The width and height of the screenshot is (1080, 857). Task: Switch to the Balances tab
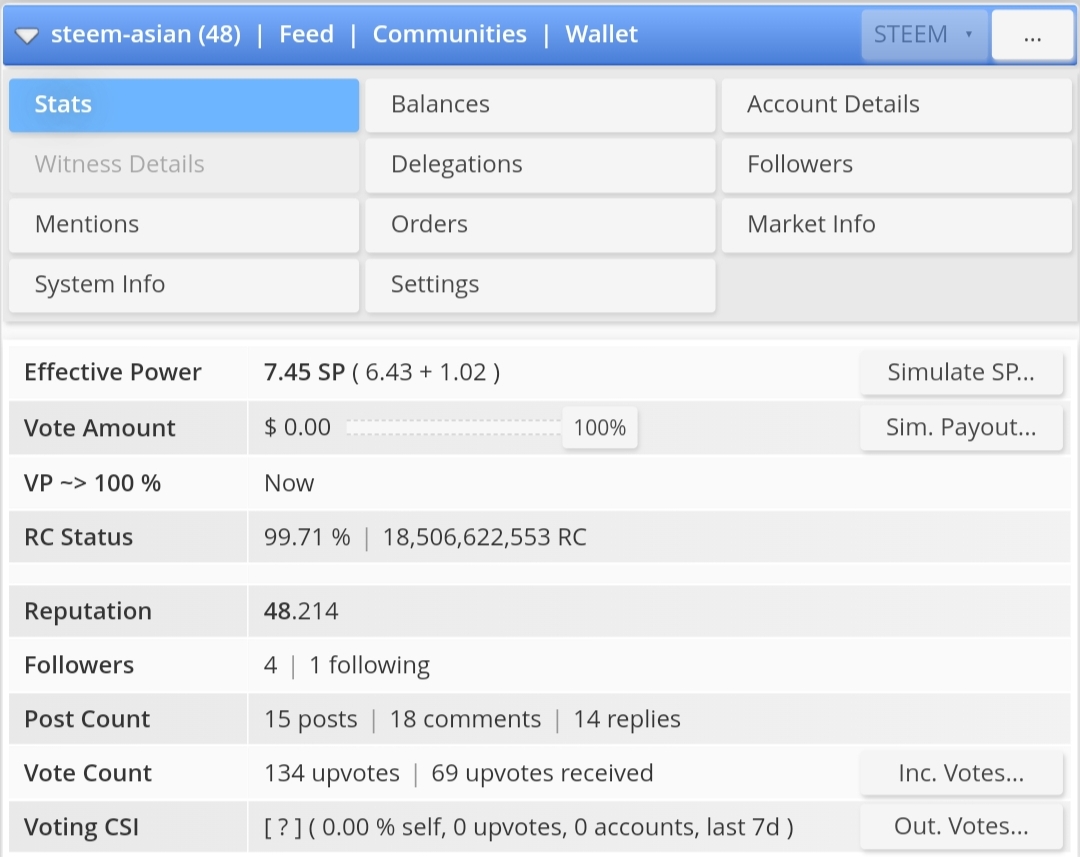[x=540, y=105]
